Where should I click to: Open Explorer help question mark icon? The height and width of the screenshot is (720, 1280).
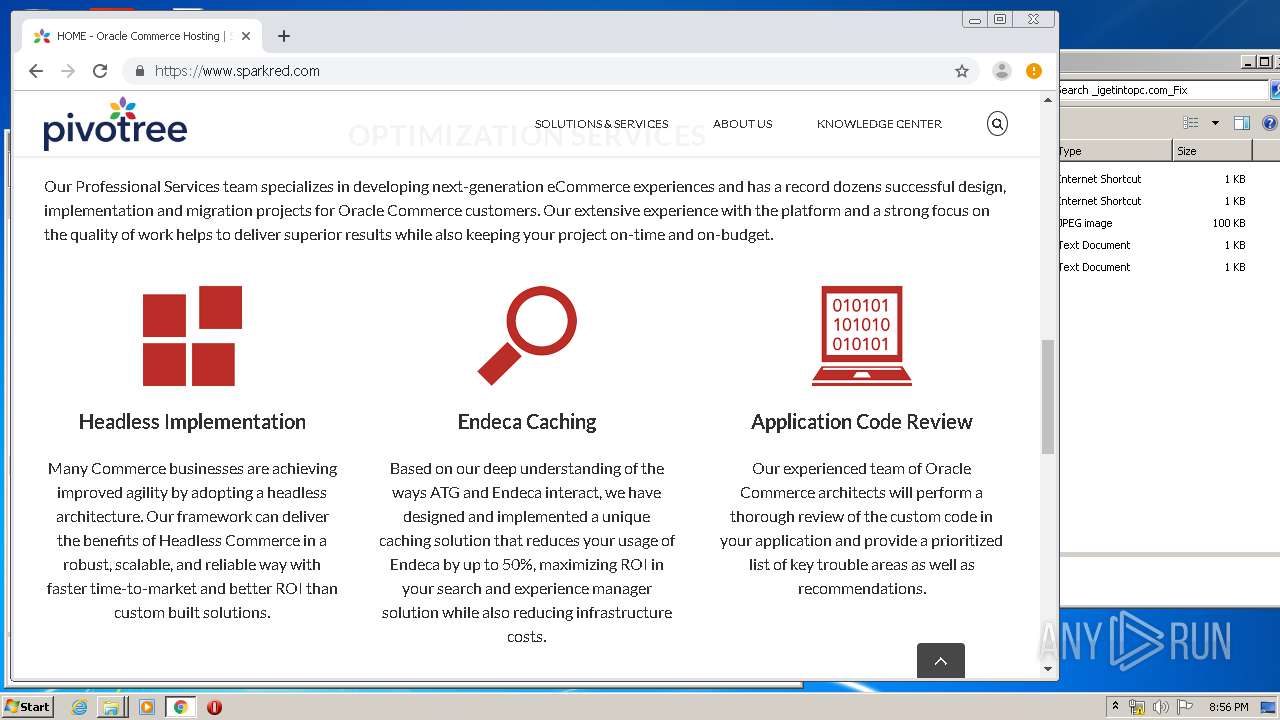coord(1270,123)
